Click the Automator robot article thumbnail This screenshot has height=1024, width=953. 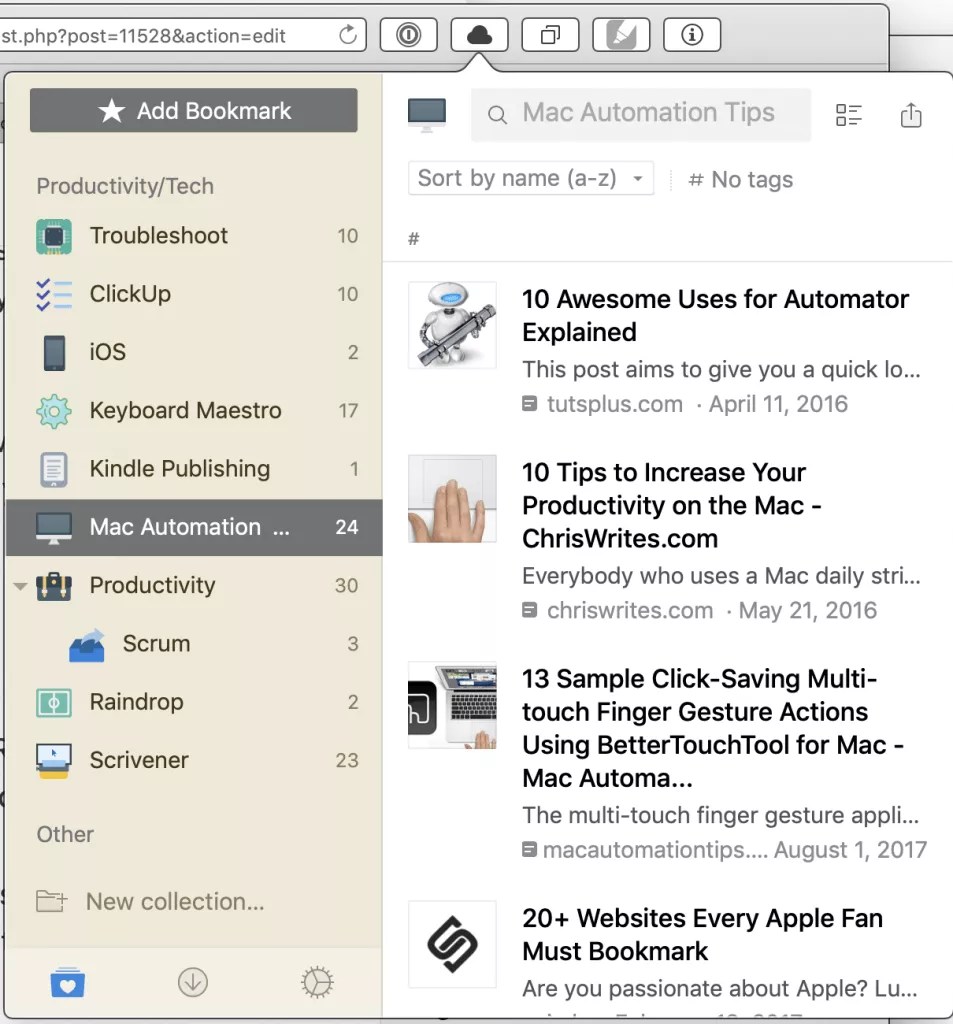click(452, 325)
